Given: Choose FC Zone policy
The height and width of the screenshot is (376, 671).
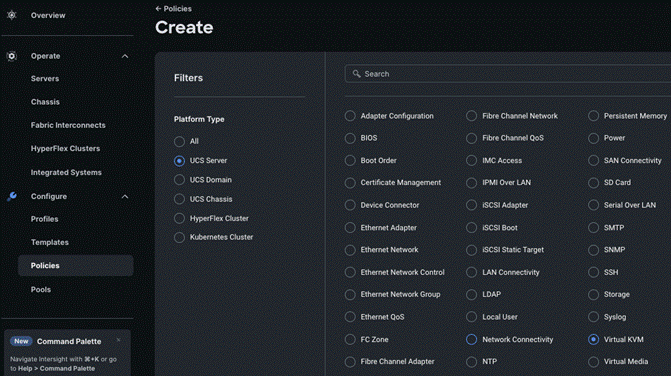Looking at the screenshot, I should click(350, 339).
